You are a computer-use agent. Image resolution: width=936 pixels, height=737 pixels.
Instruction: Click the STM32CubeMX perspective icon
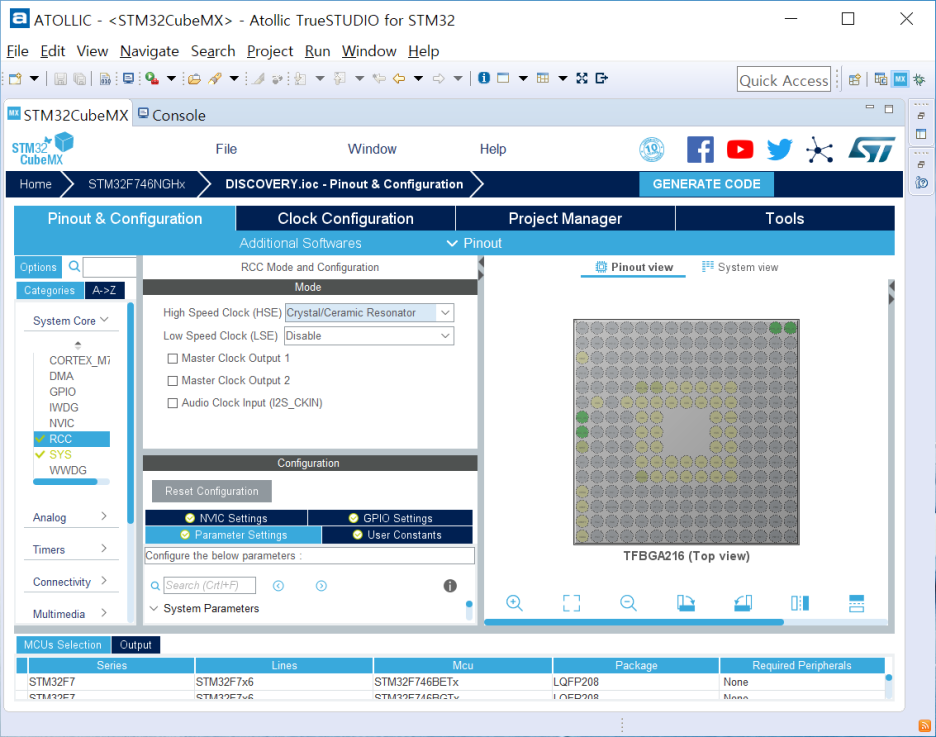tap(900, 79)
